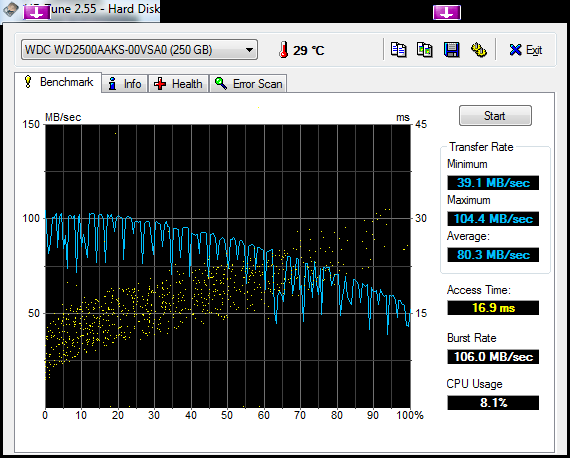Click the Burst Rate value field
This screenshot has width=570, height=458.
[x=493, y=357]
